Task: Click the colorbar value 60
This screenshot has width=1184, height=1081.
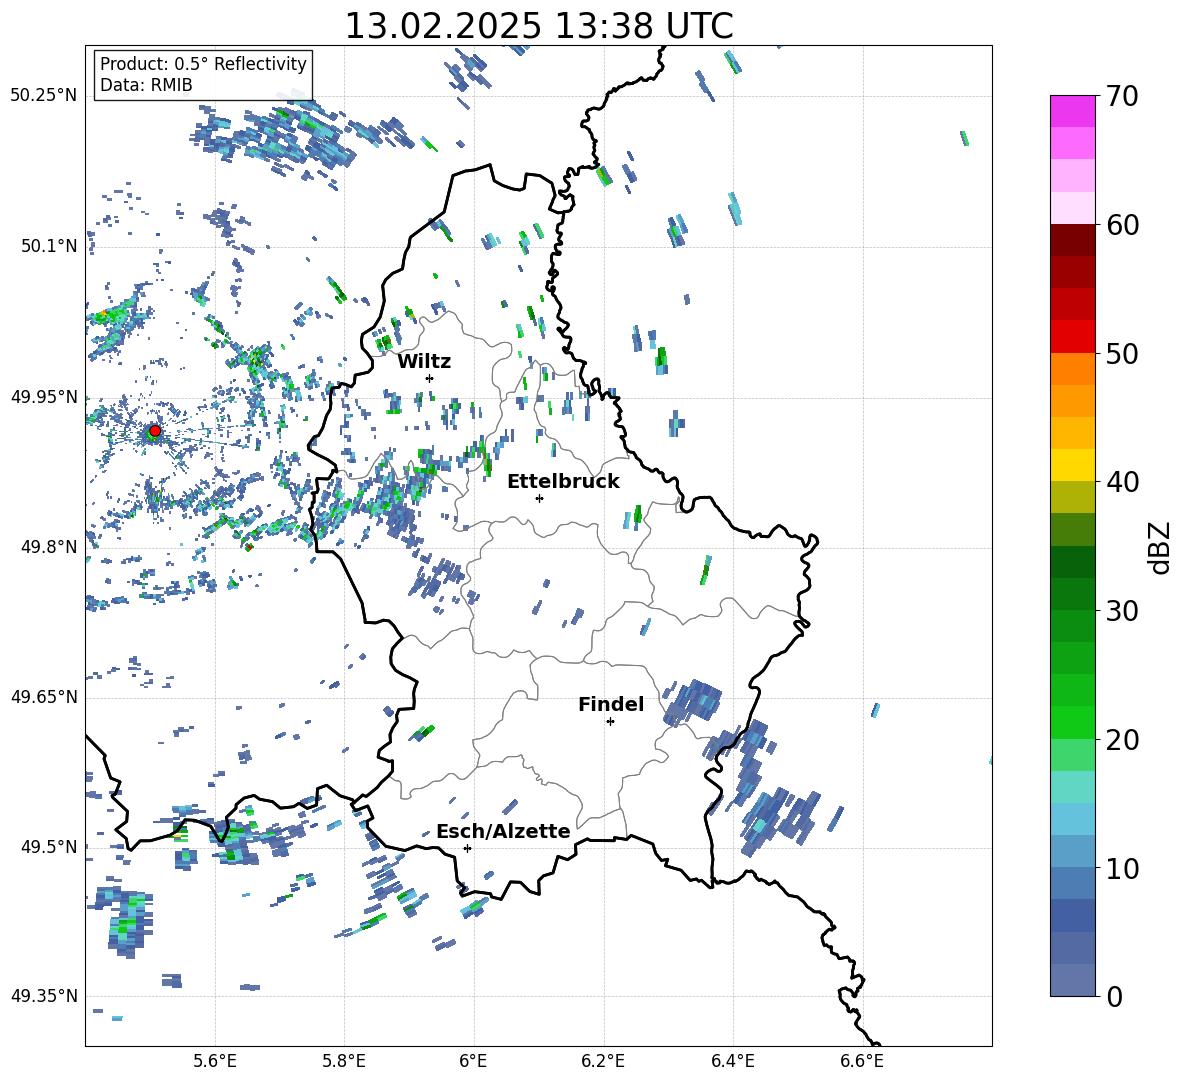Action: [x=1122, y=225]
